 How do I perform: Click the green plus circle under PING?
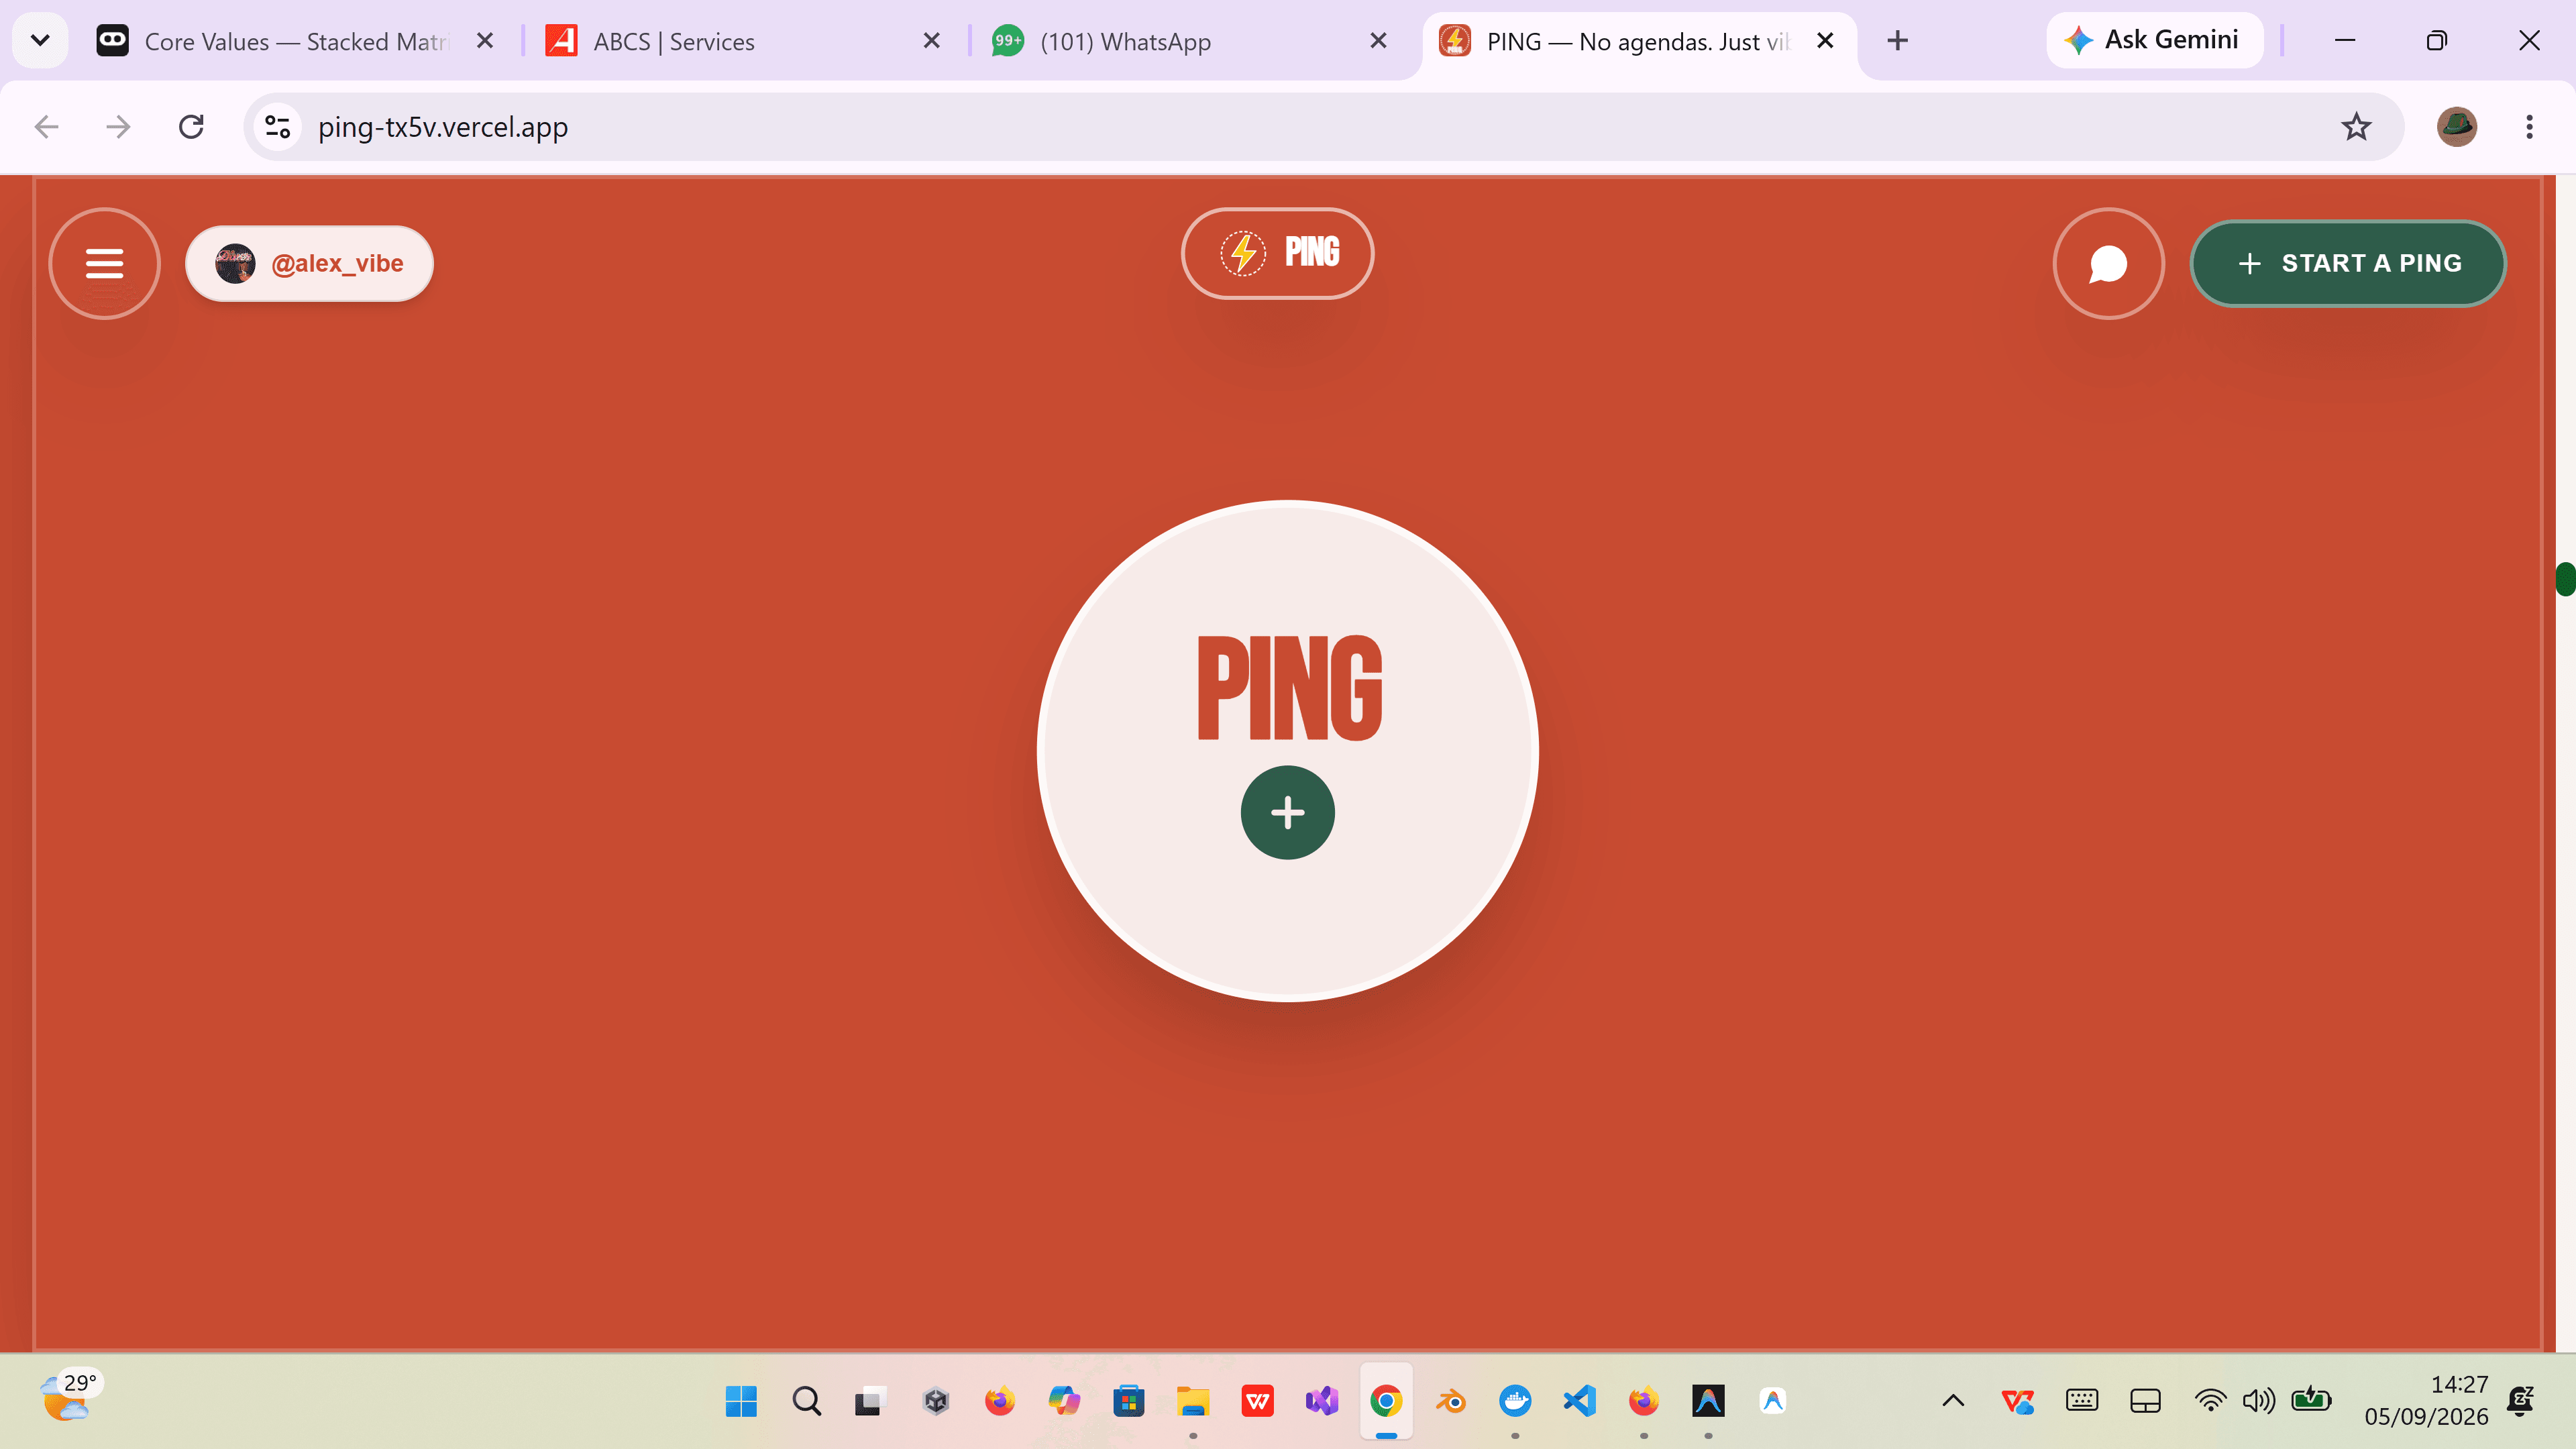[1287, 812]
